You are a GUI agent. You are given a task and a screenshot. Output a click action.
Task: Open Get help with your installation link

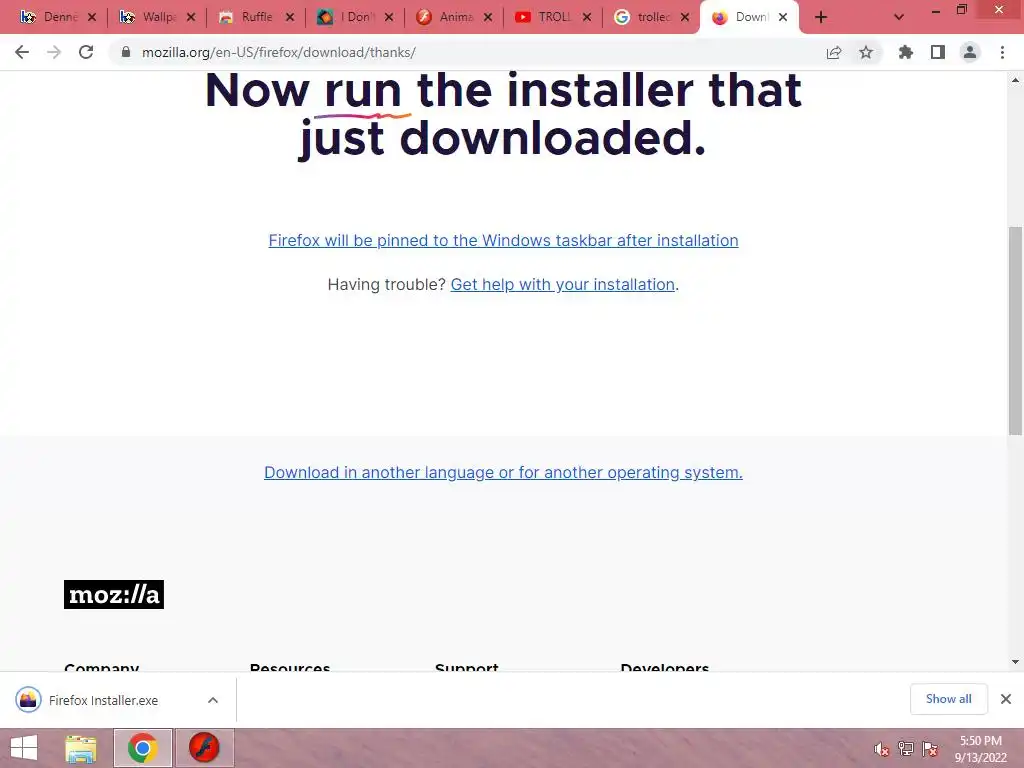[562, 285]
